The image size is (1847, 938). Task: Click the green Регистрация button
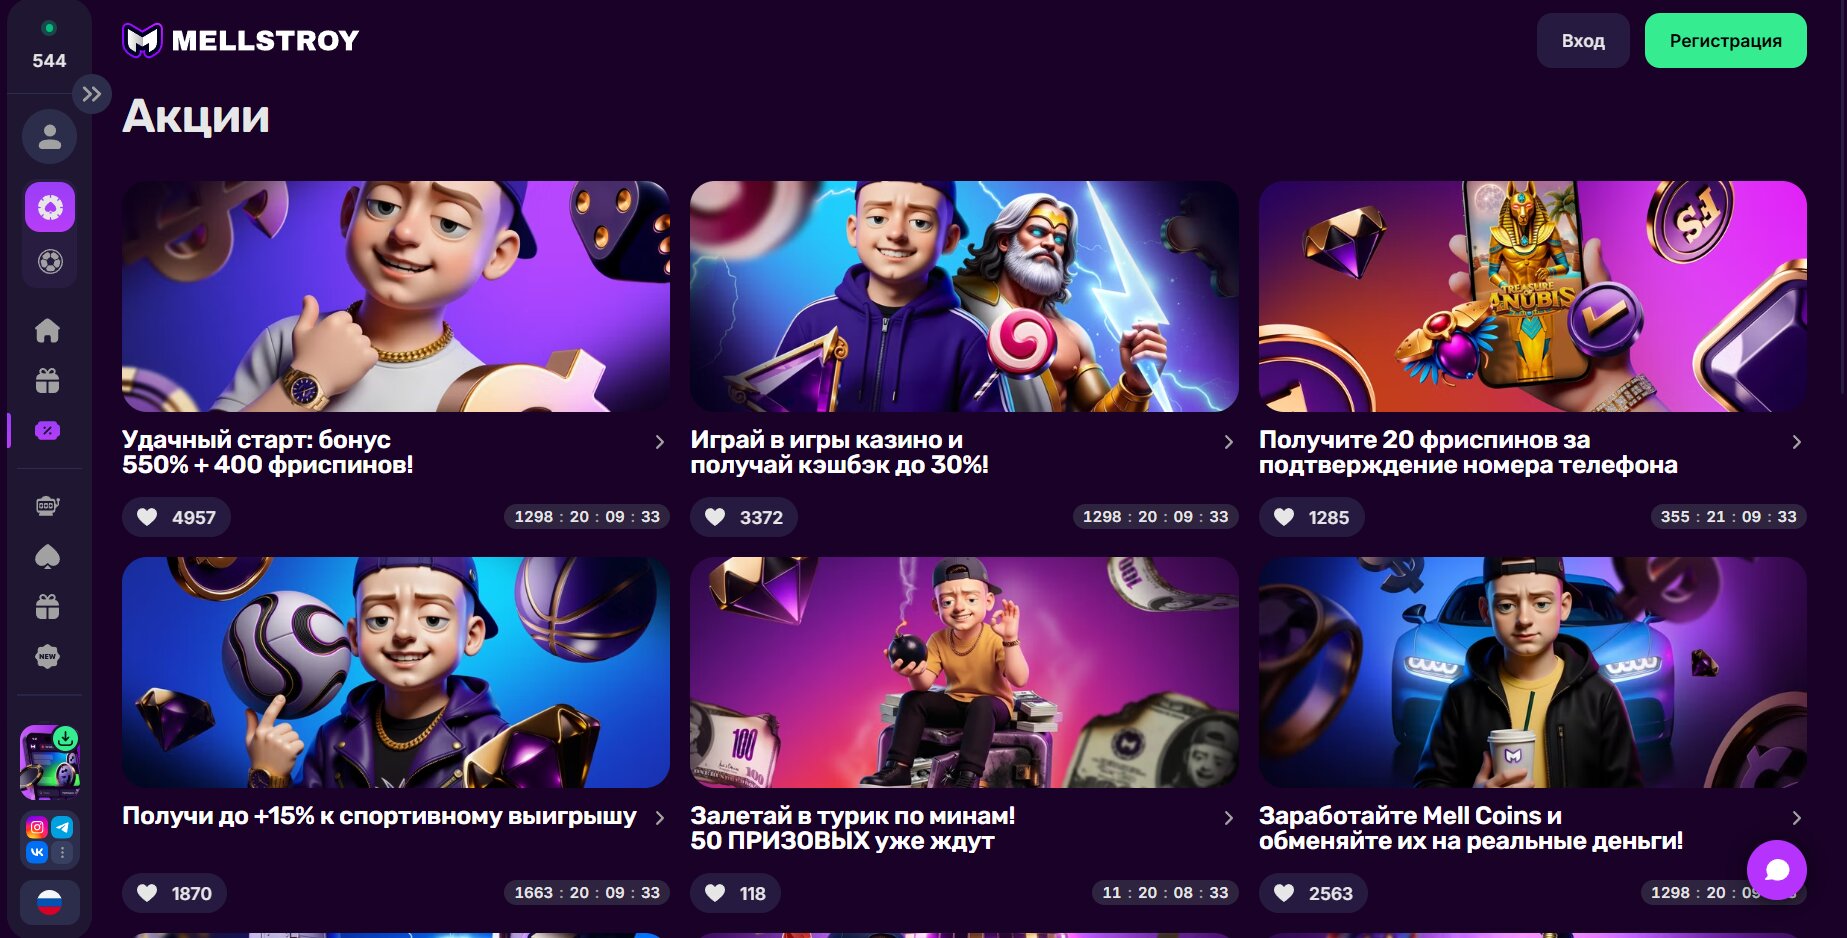[x=1725, y=41]
